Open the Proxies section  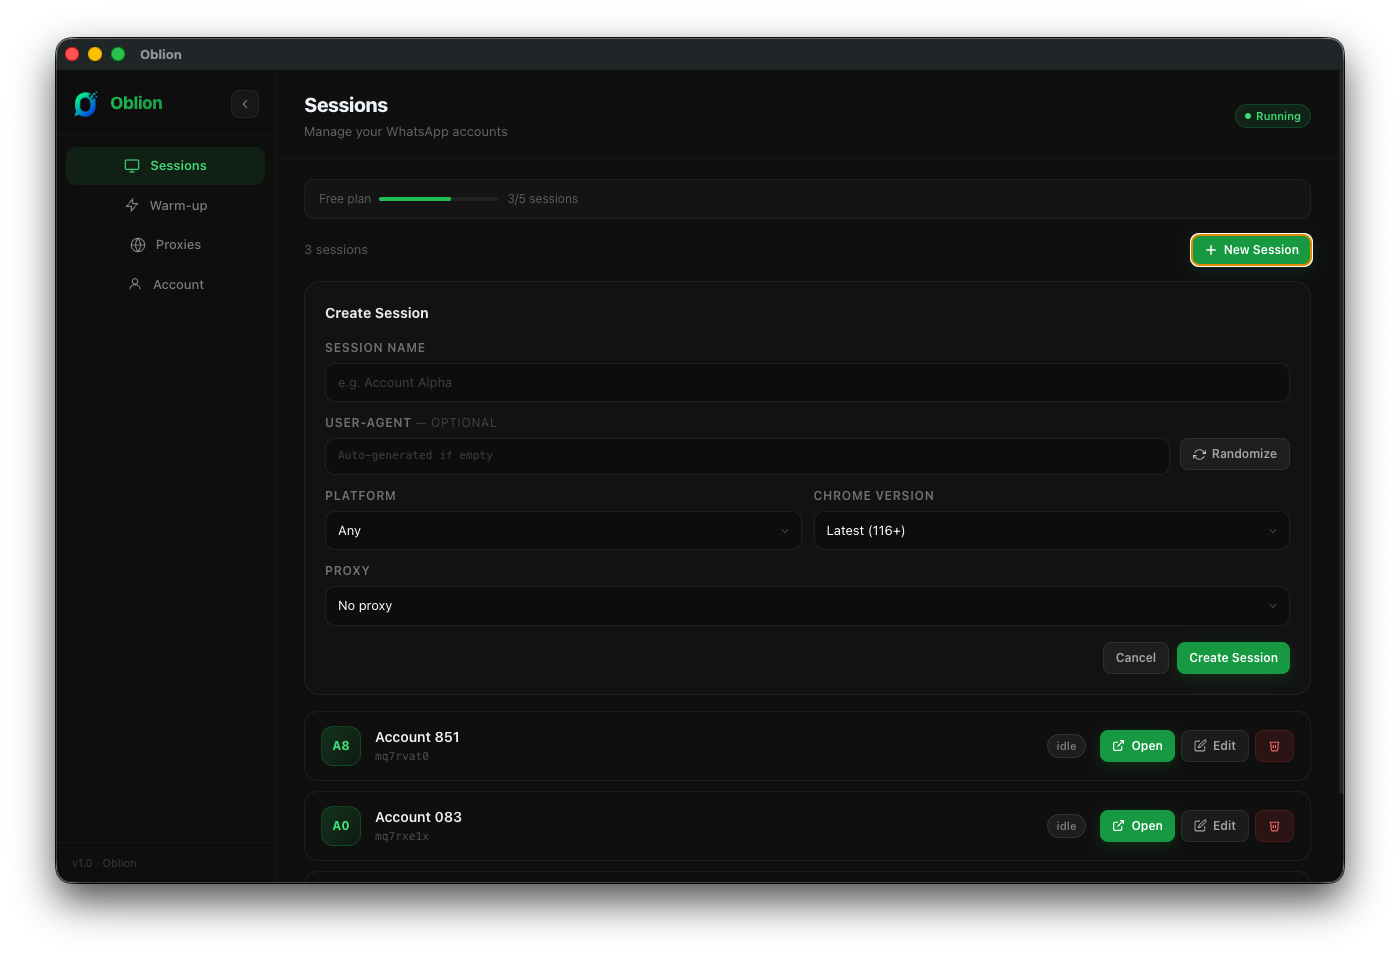[165, 245]
